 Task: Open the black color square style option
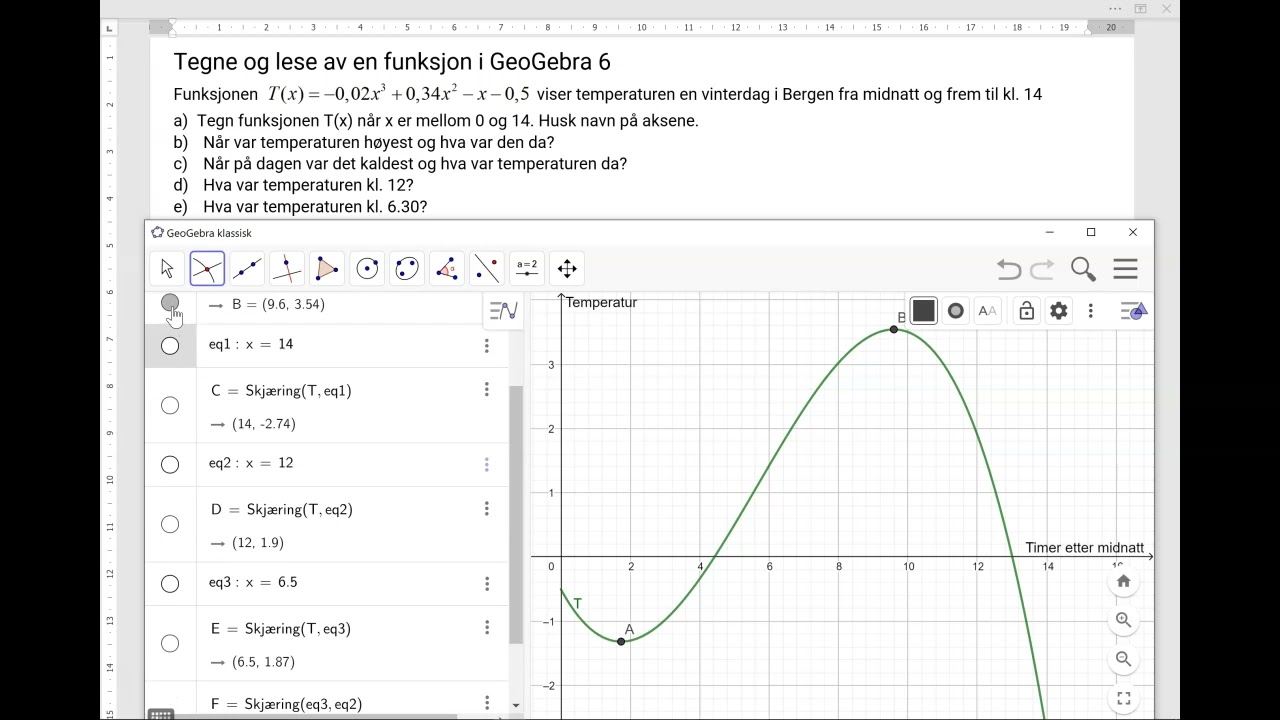[924, 311]
